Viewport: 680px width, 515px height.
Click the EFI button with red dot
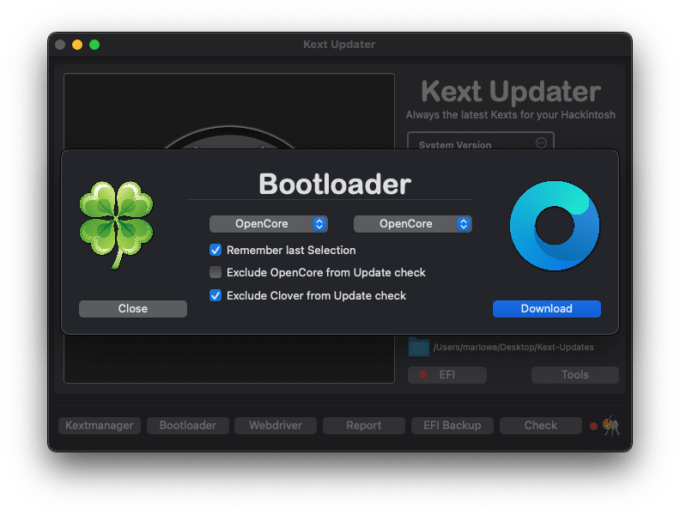[447, 375]
